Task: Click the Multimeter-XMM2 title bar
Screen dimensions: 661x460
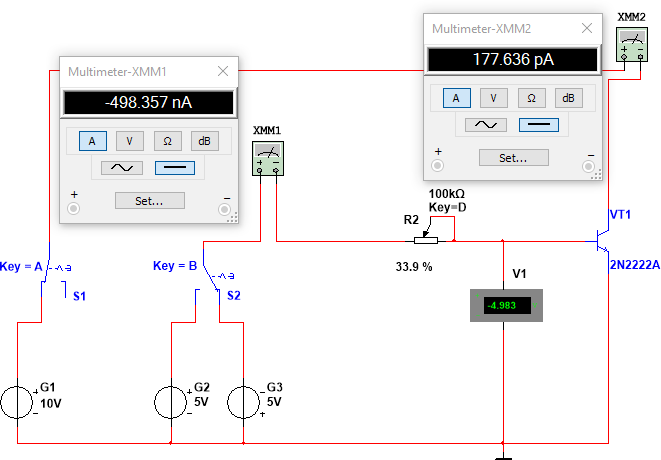Action: click(x=513, y=29)
